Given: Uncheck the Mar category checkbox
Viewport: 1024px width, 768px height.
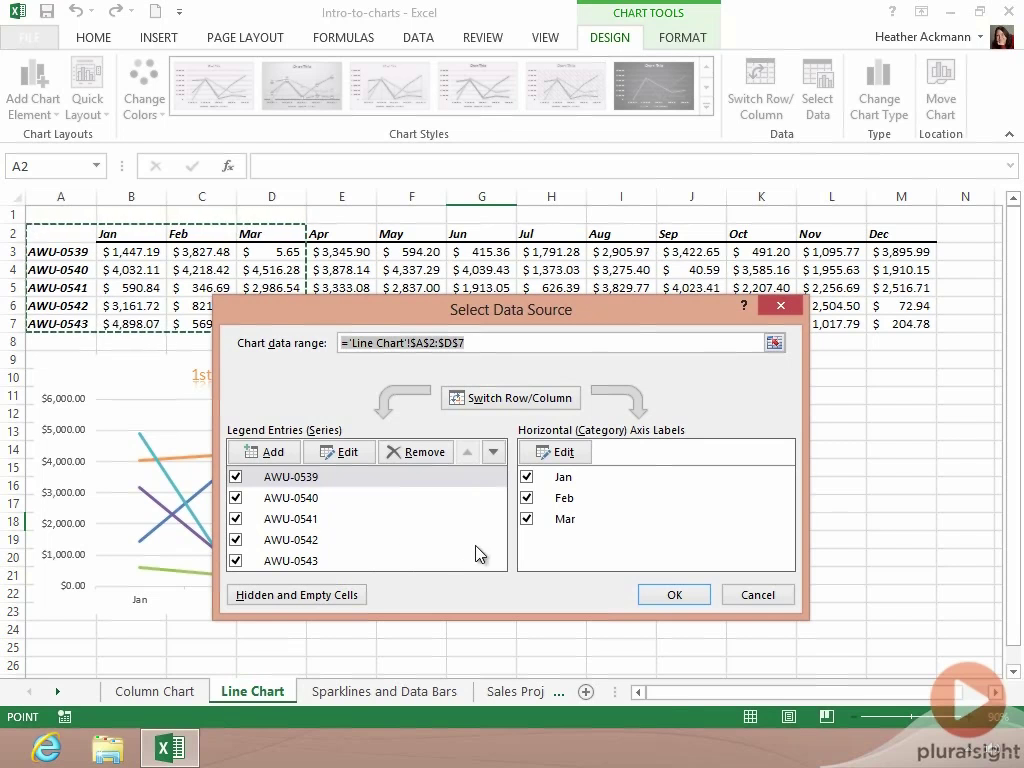Looking at the screenshot, I should pos(526,519).
